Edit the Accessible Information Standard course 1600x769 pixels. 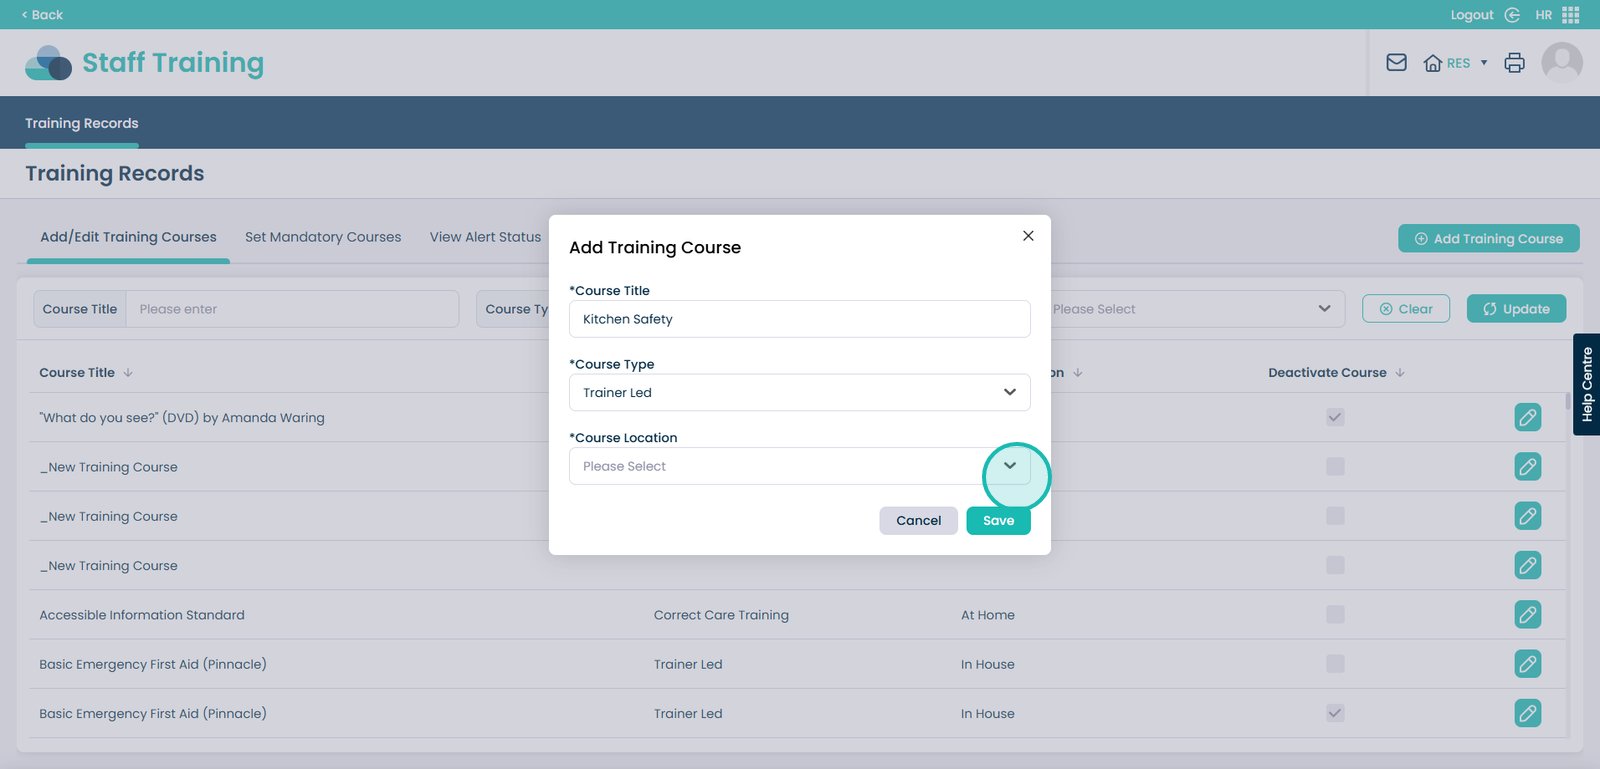click(1528, 614)
